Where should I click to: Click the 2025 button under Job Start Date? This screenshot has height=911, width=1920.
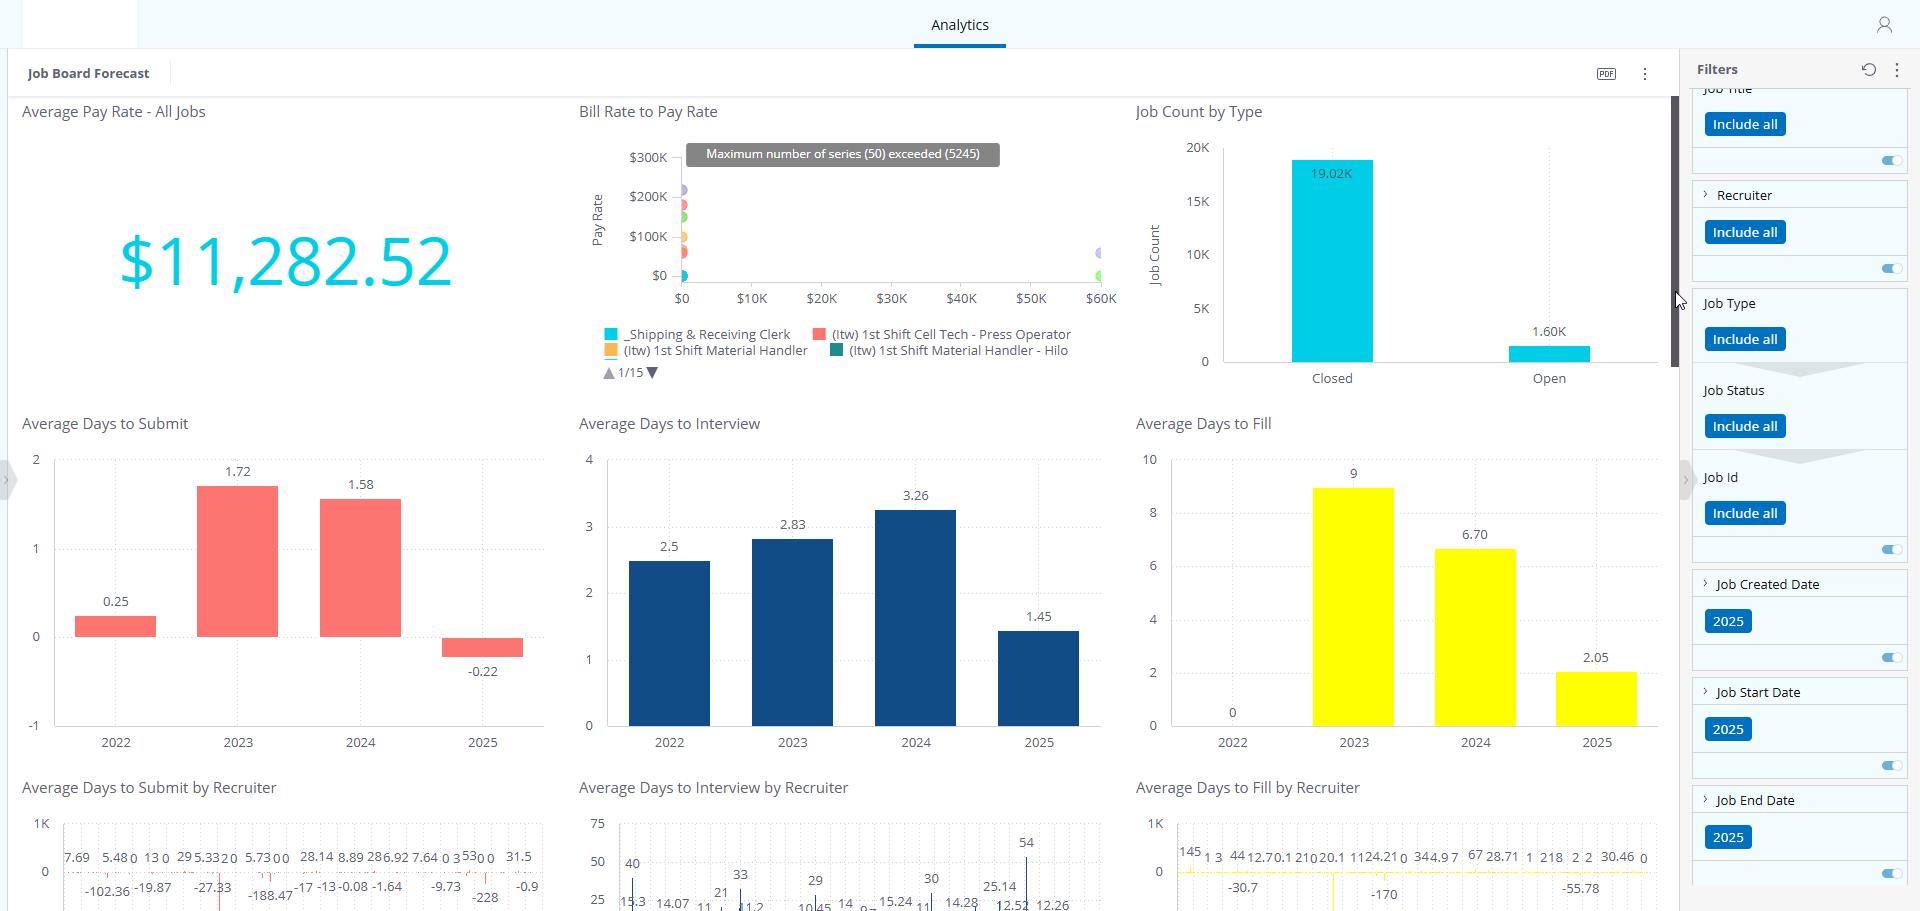1728,729
